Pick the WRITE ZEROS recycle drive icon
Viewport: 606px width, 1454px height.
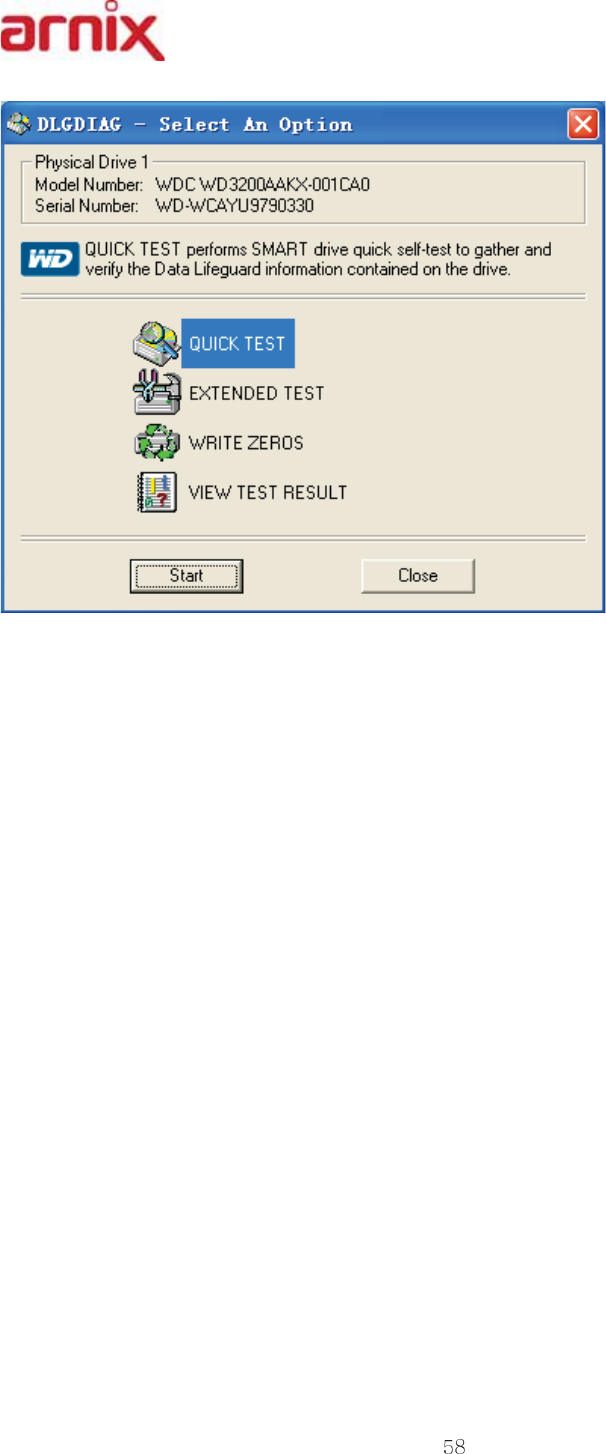click(155, 442)
